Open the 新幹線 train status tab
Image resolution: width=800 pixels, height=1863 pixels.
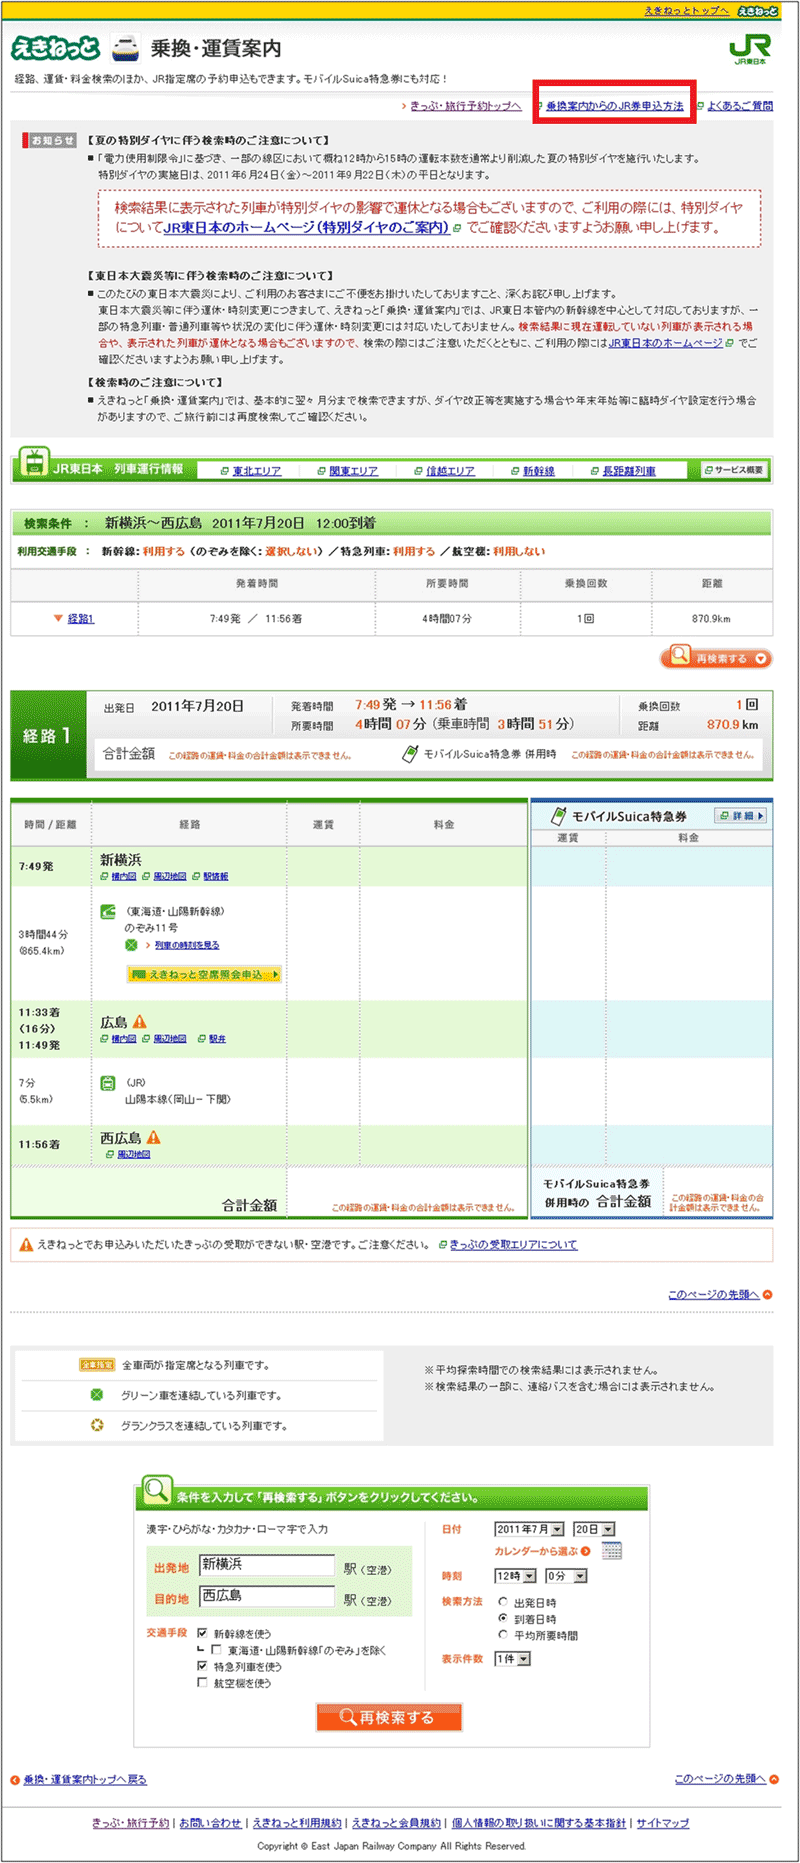[538, 471]
